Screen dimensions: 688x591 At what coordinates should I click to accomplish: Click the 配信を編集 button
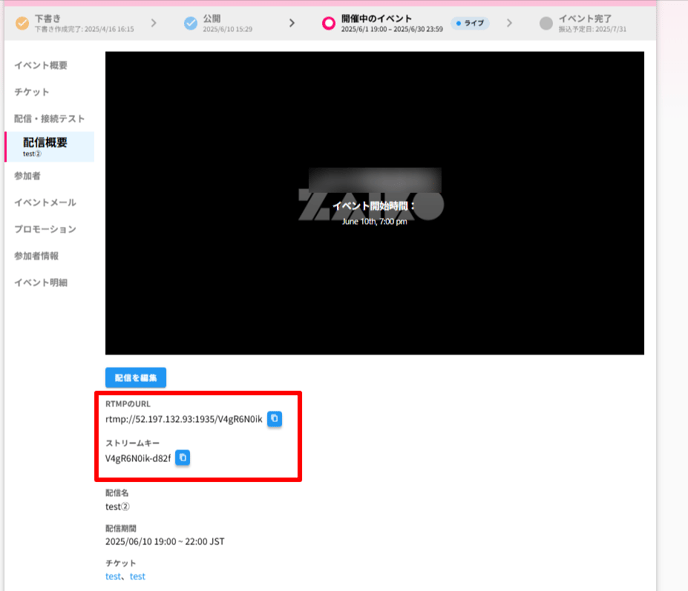[x=136, y=378]
